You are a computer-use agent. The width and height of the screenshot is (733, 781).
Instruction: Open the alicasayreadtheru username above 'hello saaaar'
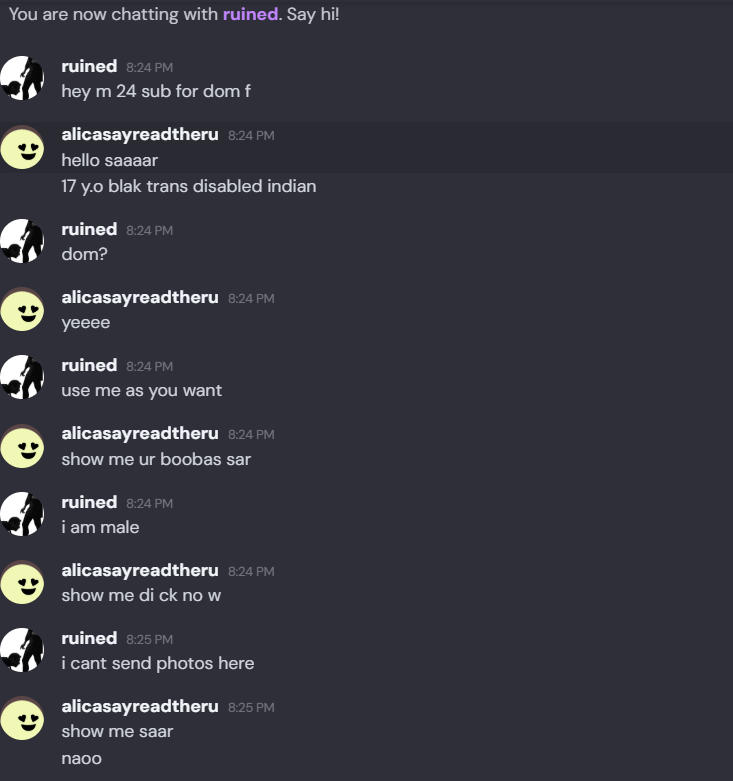(x=140, y=135)
